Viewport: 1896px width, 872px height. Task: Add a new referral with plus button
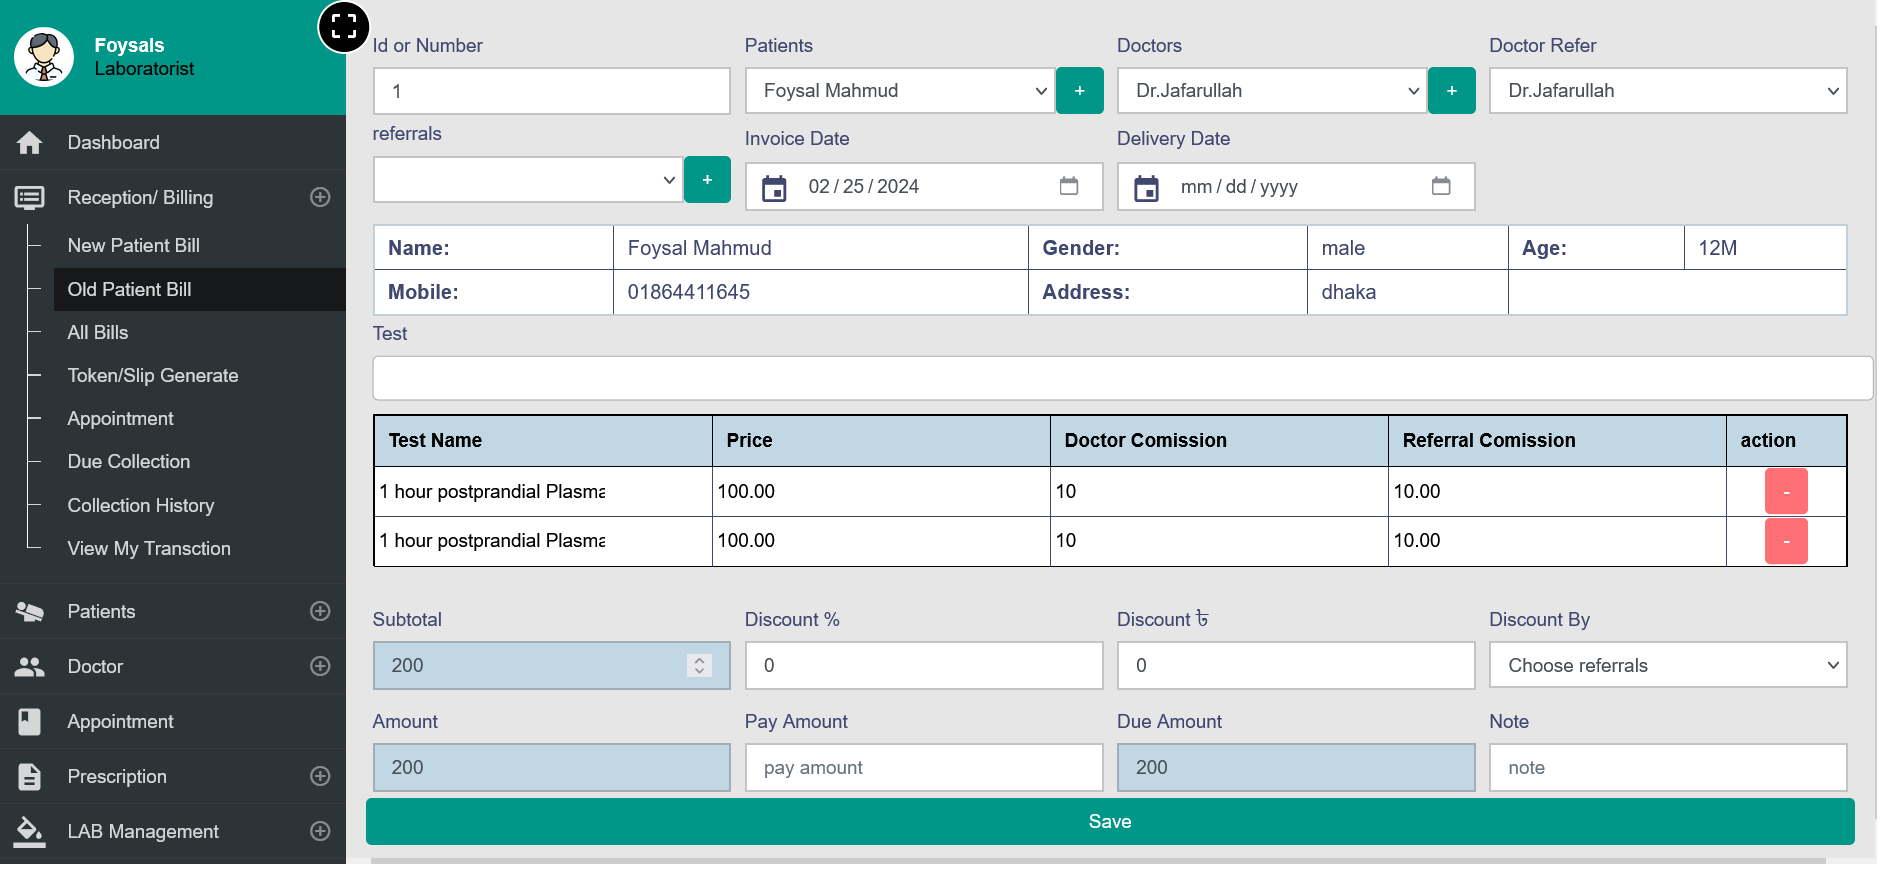coord(707,180)
